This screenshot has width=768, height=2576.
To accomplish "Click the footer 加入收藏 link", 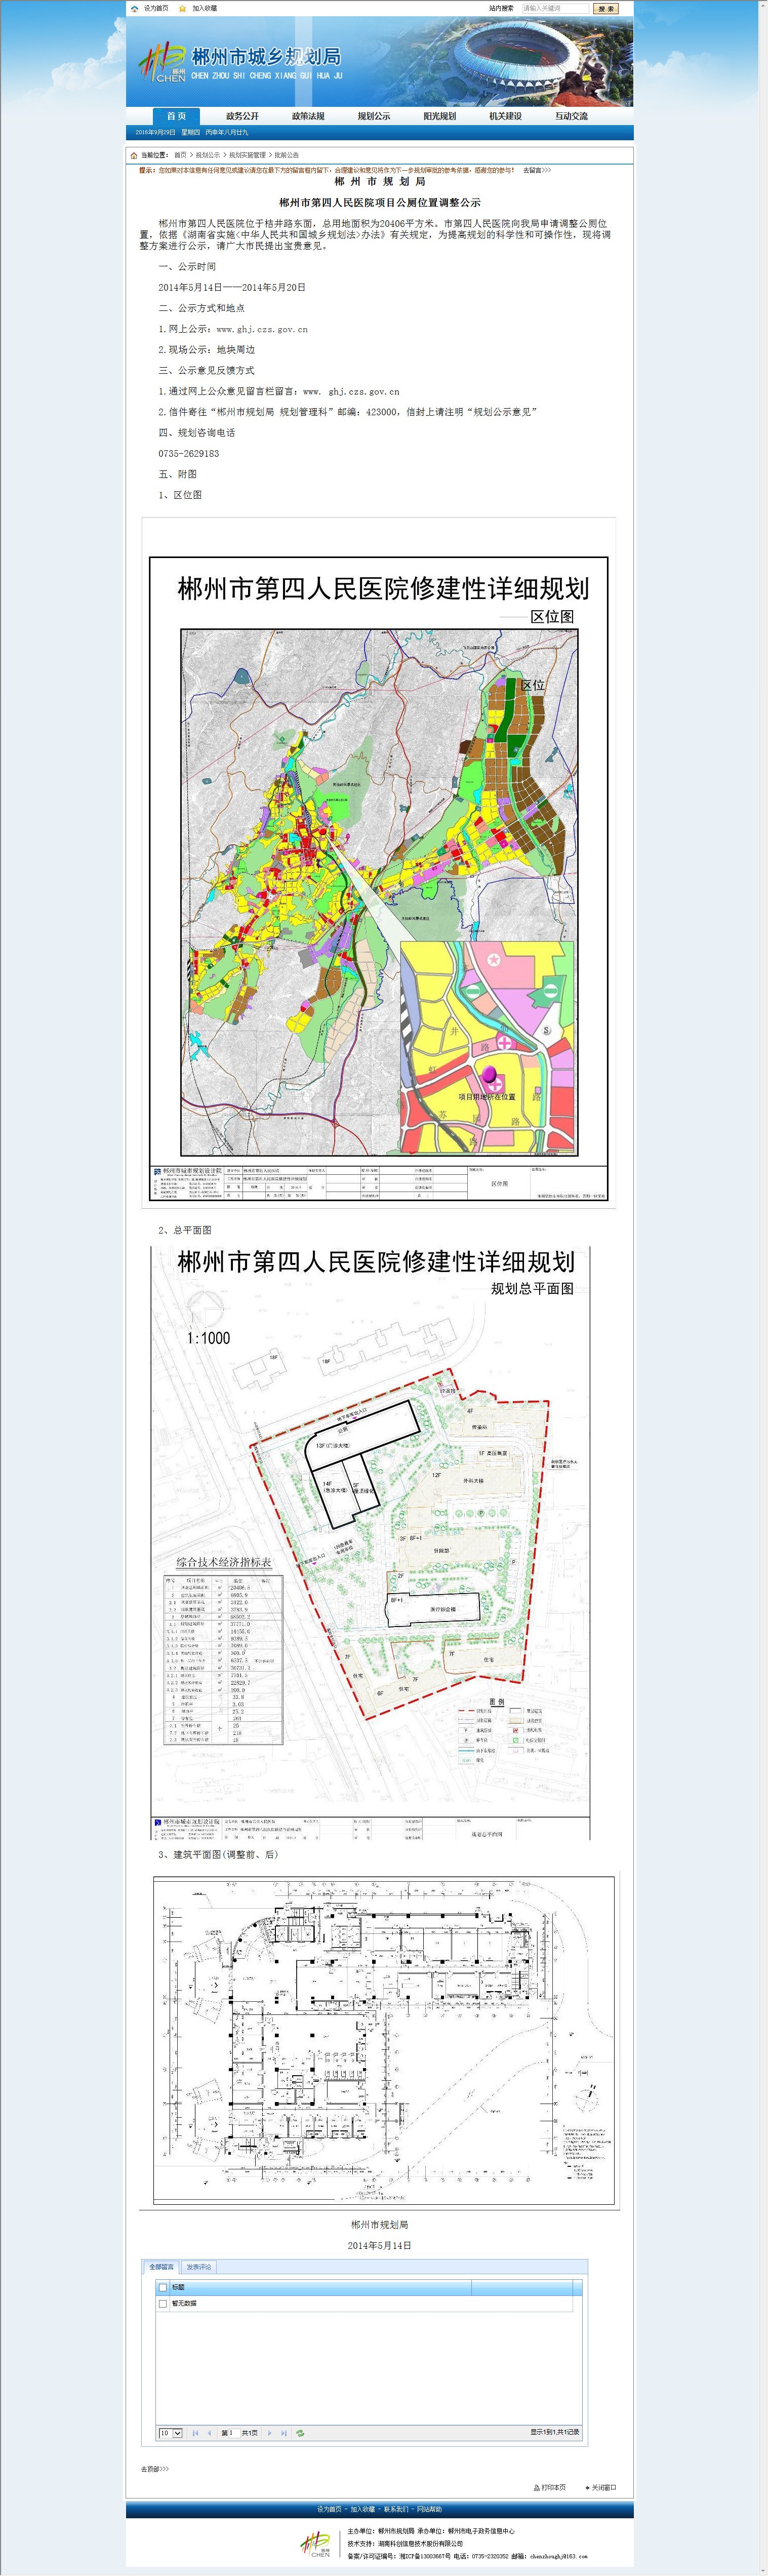I will coord(362,2509).
